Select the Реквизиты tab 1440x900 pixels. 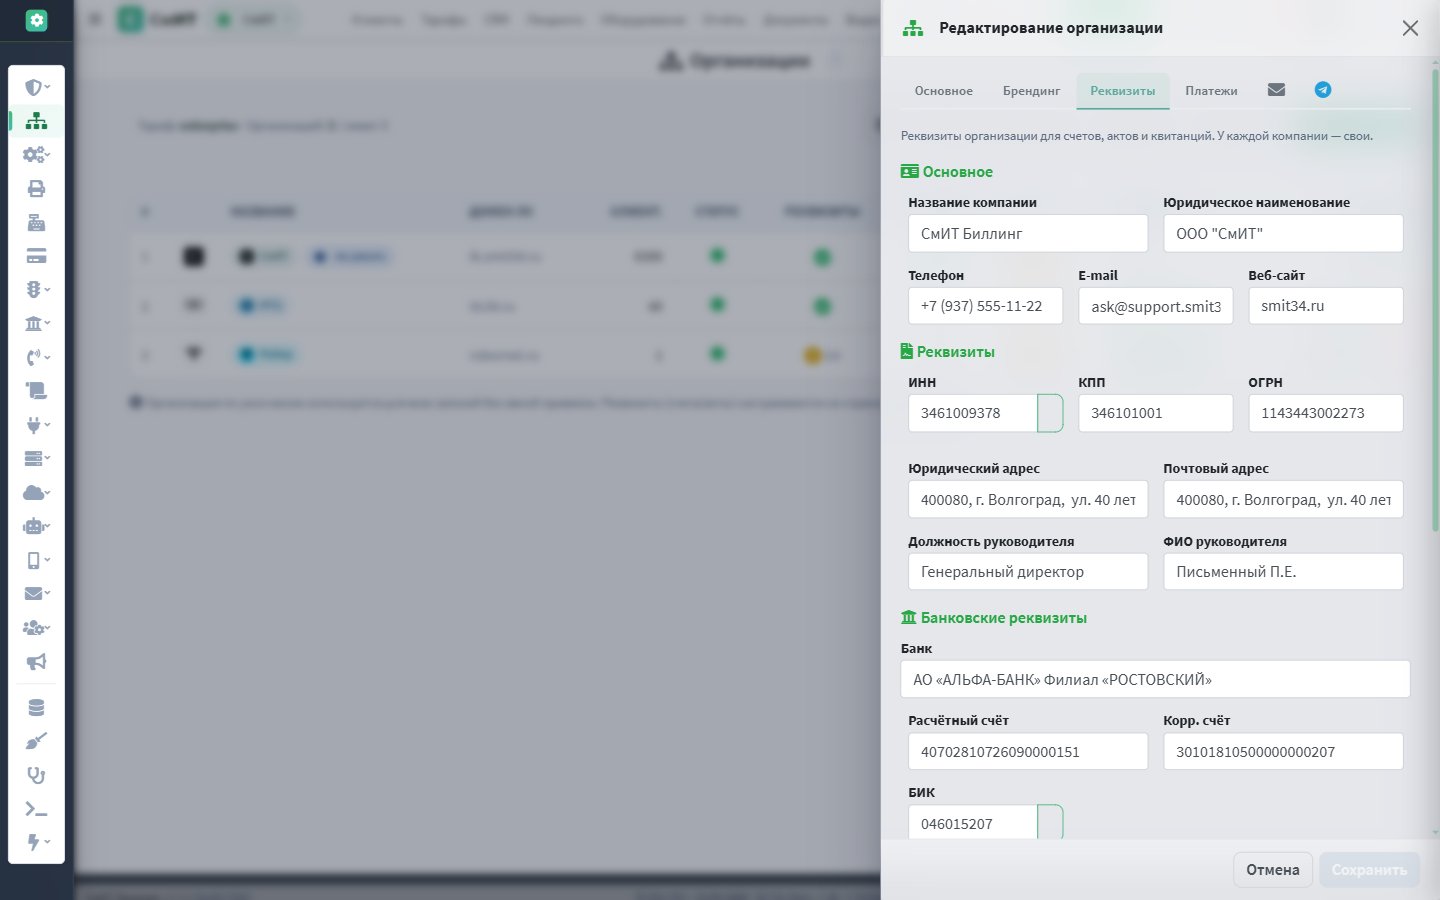click(x=1122, y=91)
